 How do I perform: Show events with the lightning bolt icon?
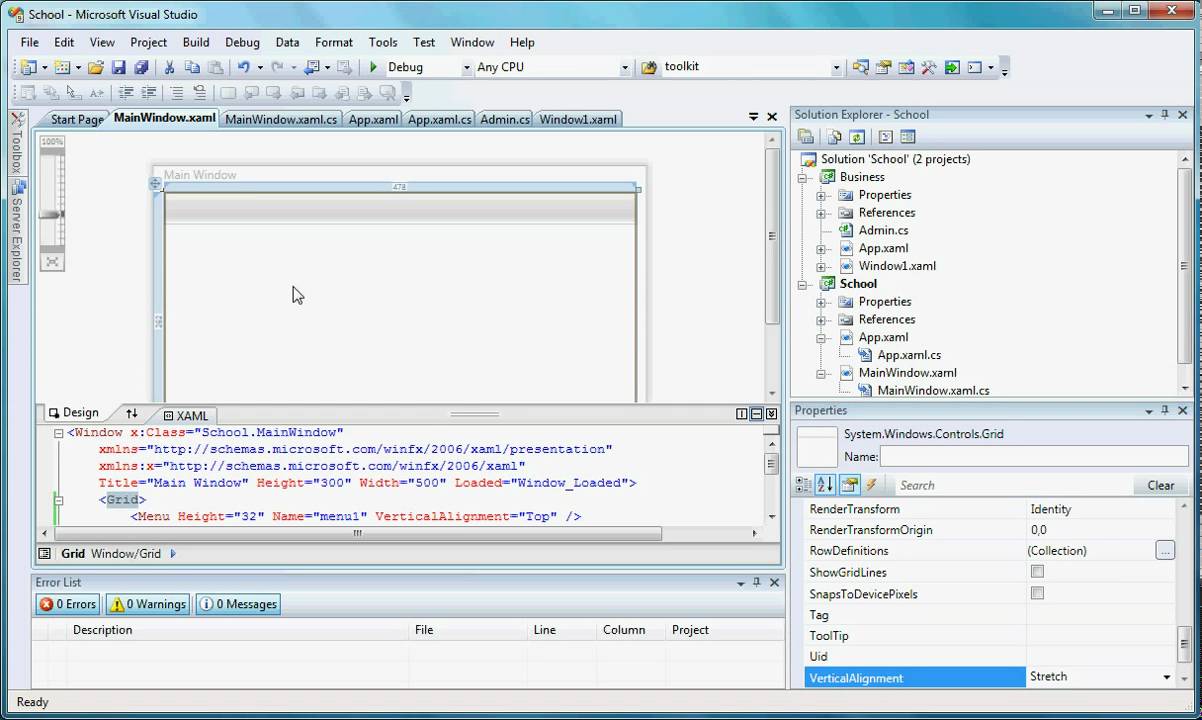(871, 485)
